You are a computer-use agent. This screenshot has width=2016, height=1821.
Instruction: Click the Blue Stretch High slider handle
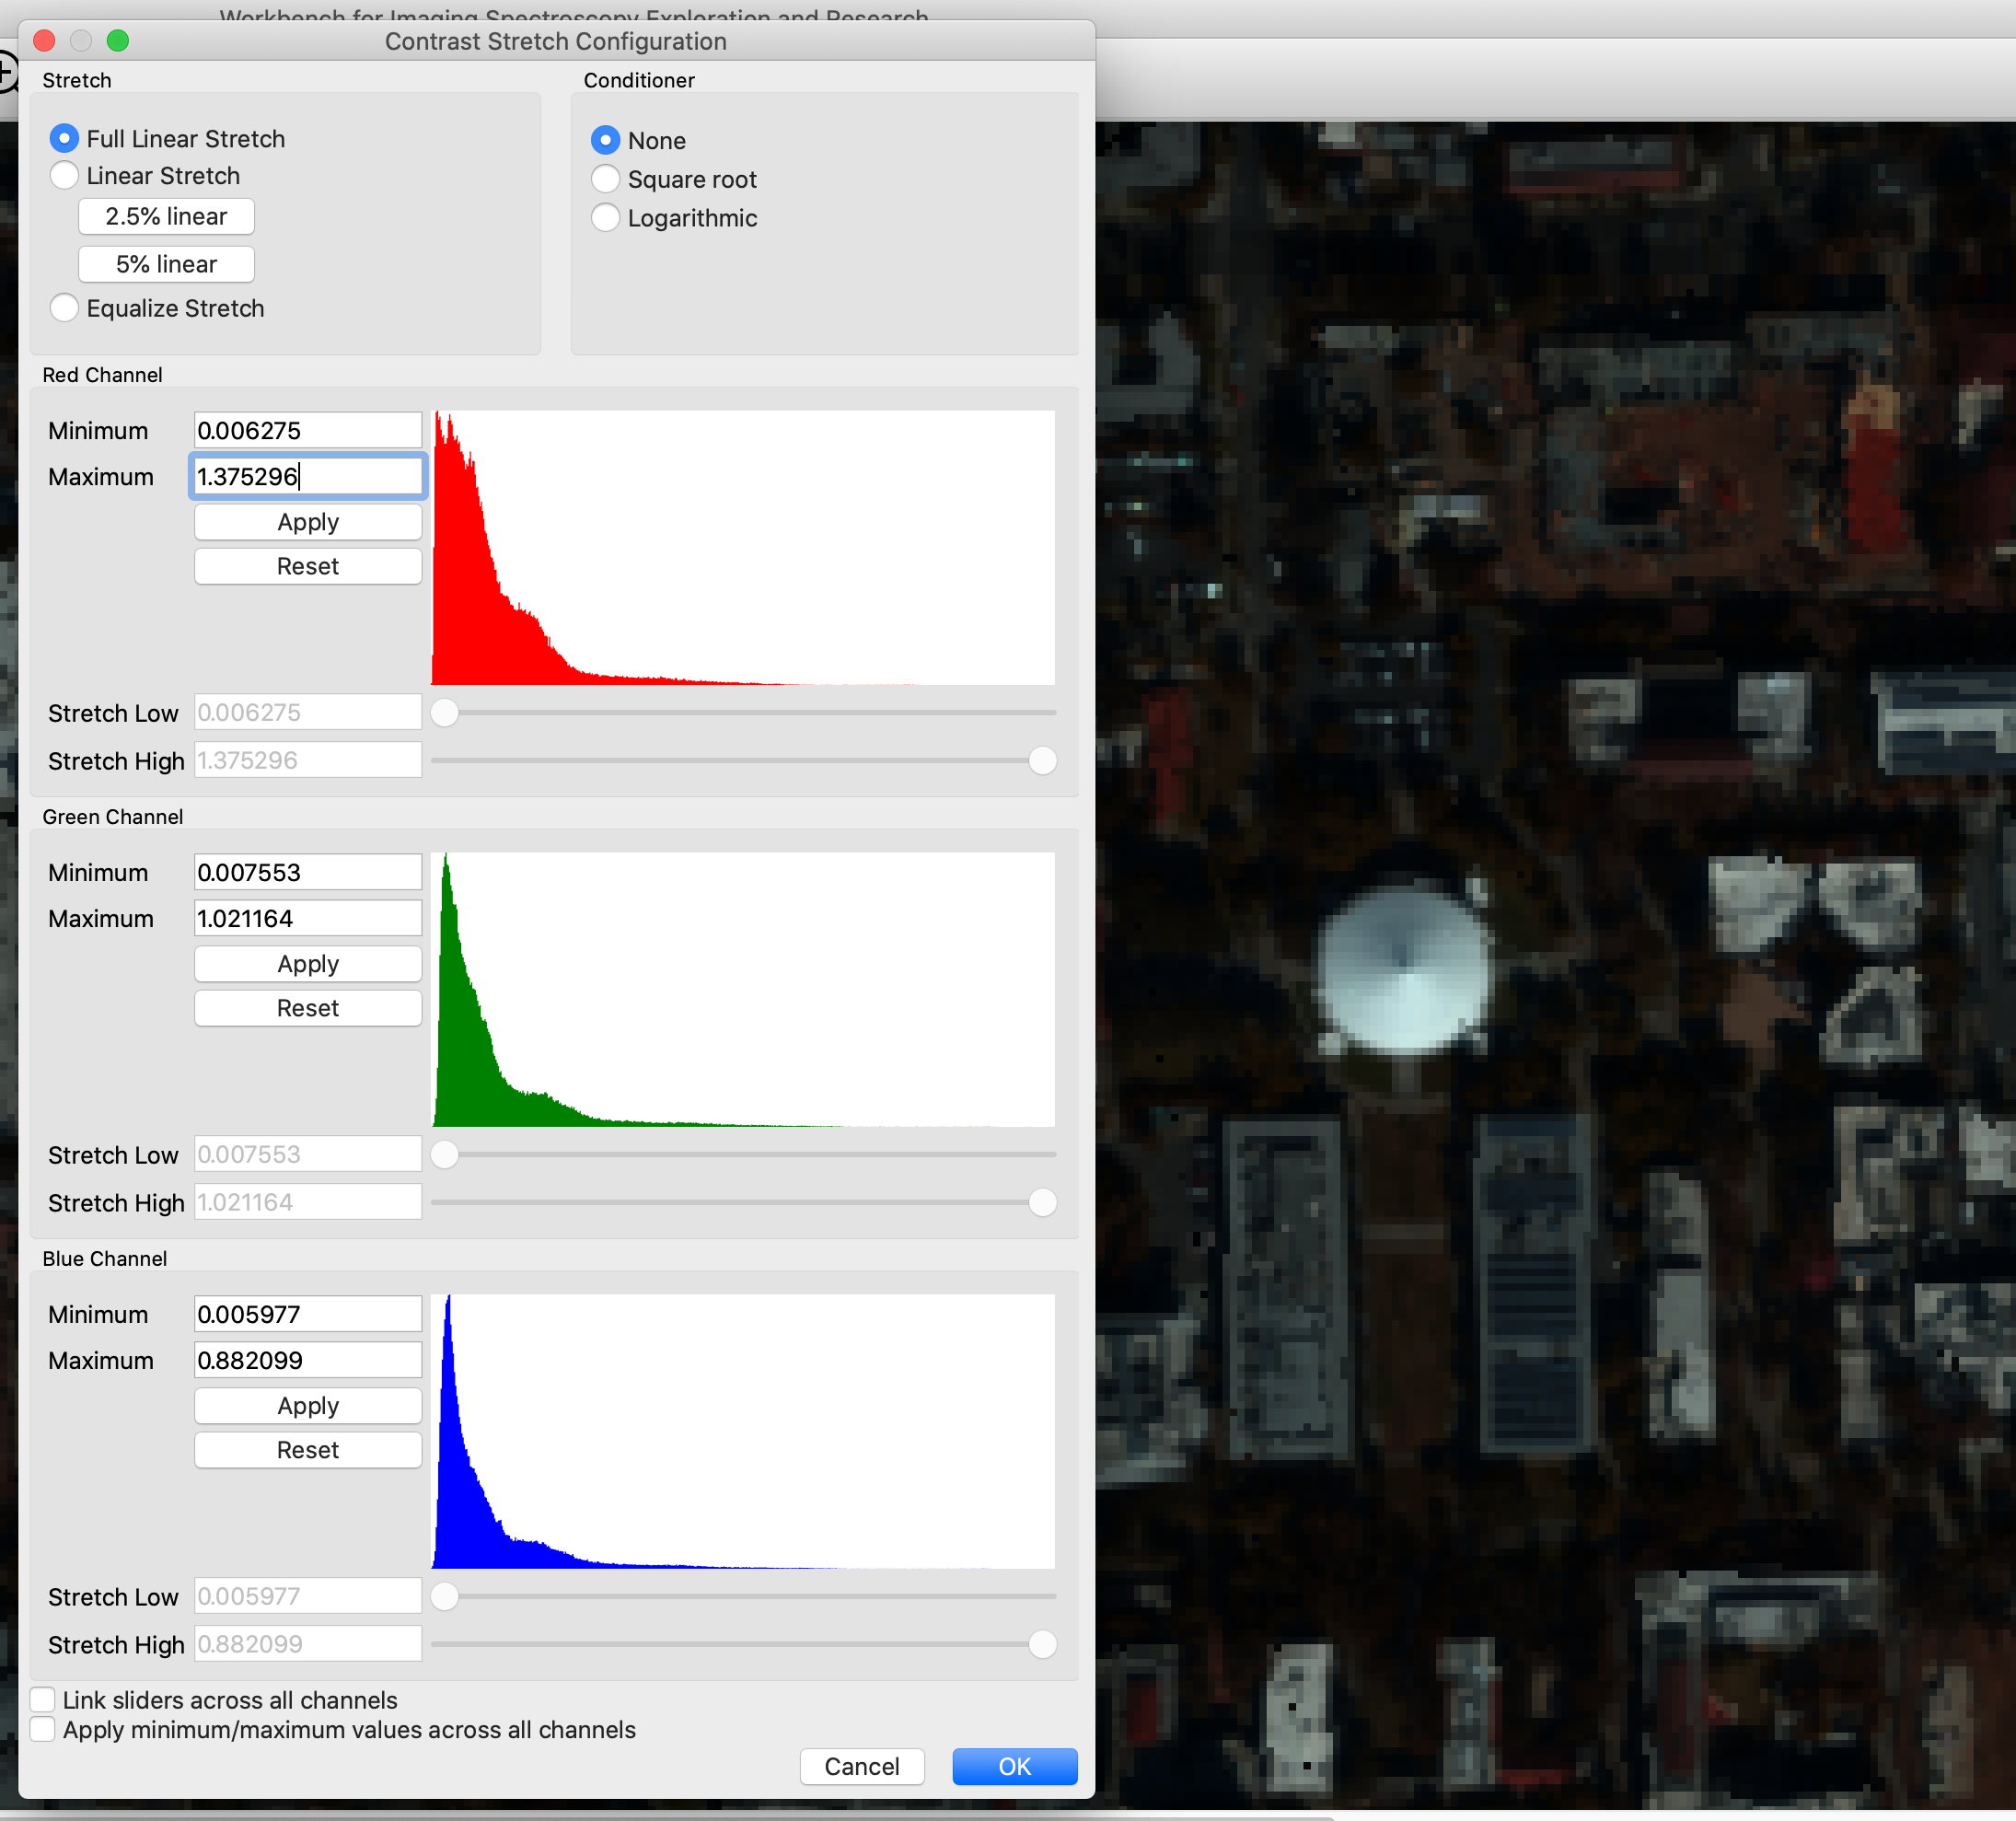1042,1644
